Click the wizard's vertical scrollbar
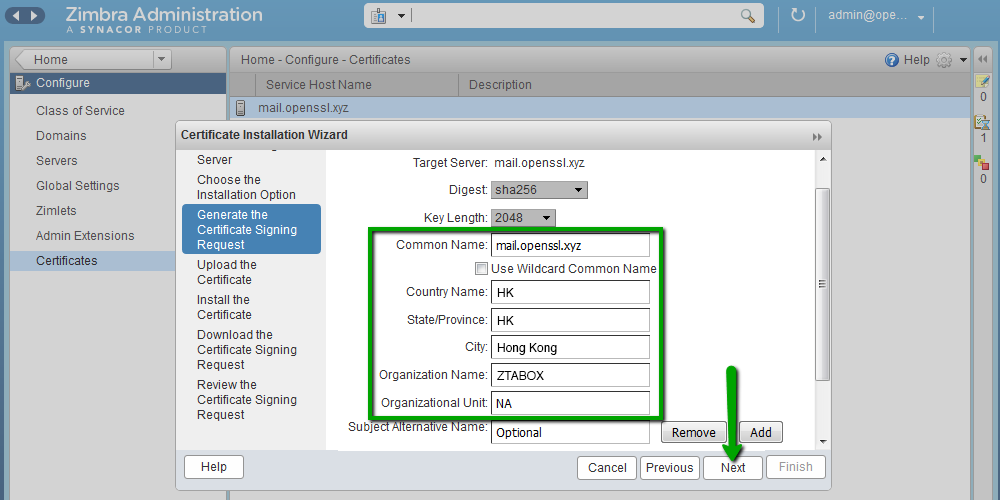1000x500 pixels. click(x=822, y=284)
